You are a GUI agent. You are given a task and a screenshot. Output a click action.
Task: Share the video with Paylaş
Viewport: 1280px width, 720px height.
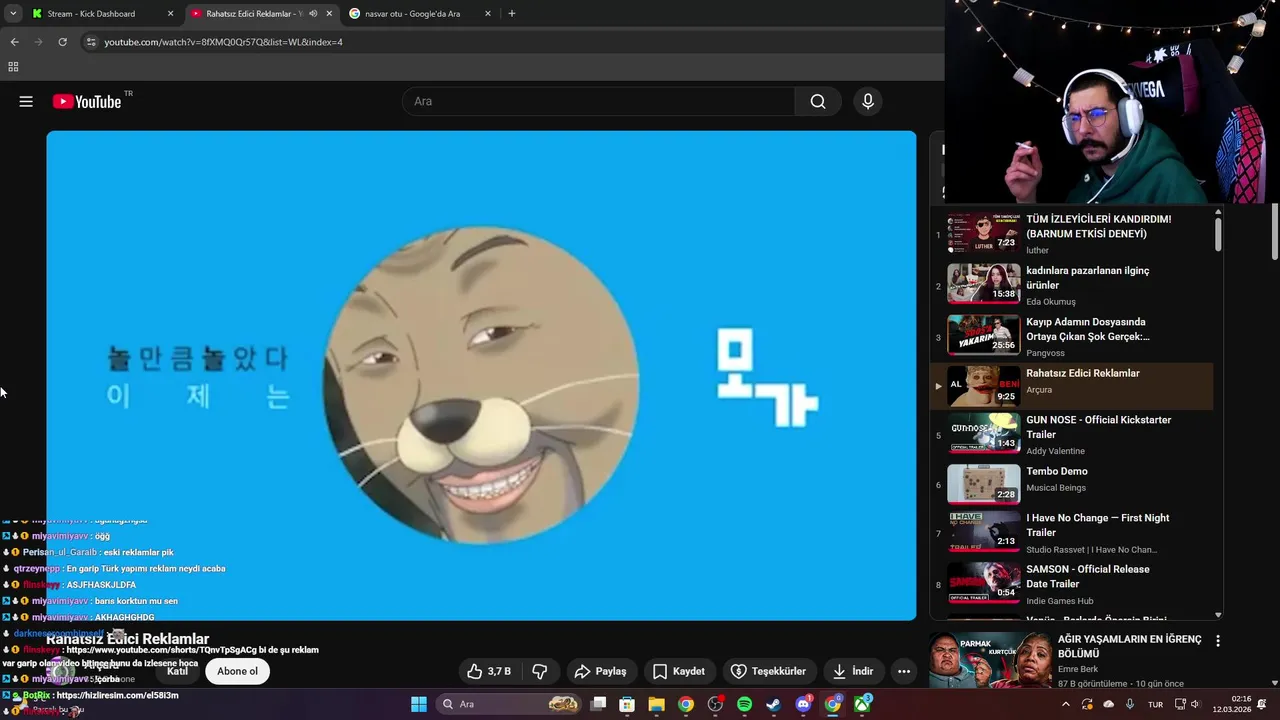(600, 671)
